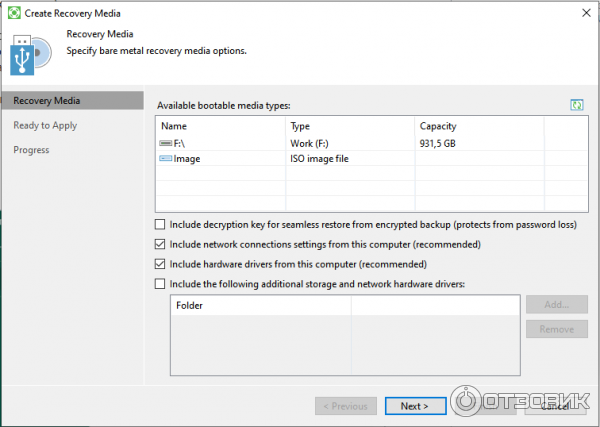The image size is (600, 427).
Task: Open the Progress wizard step
Action: click(x=31, y=150)
